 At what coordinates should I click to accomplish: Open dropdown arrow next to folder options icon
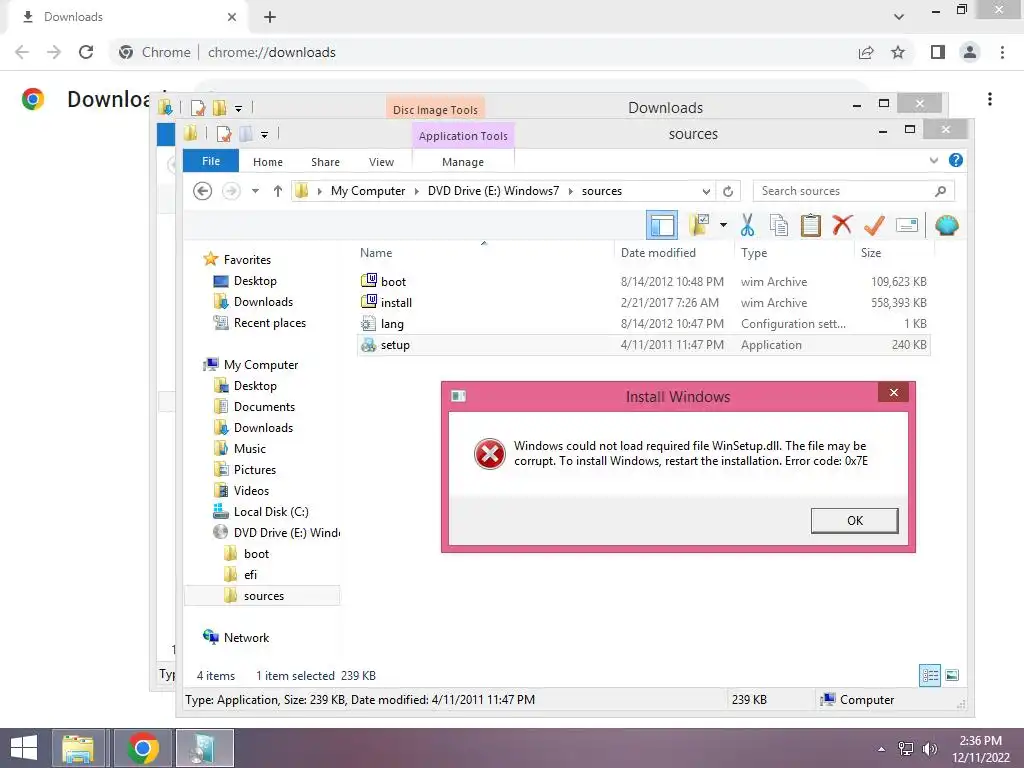click(x=723, y=225)
